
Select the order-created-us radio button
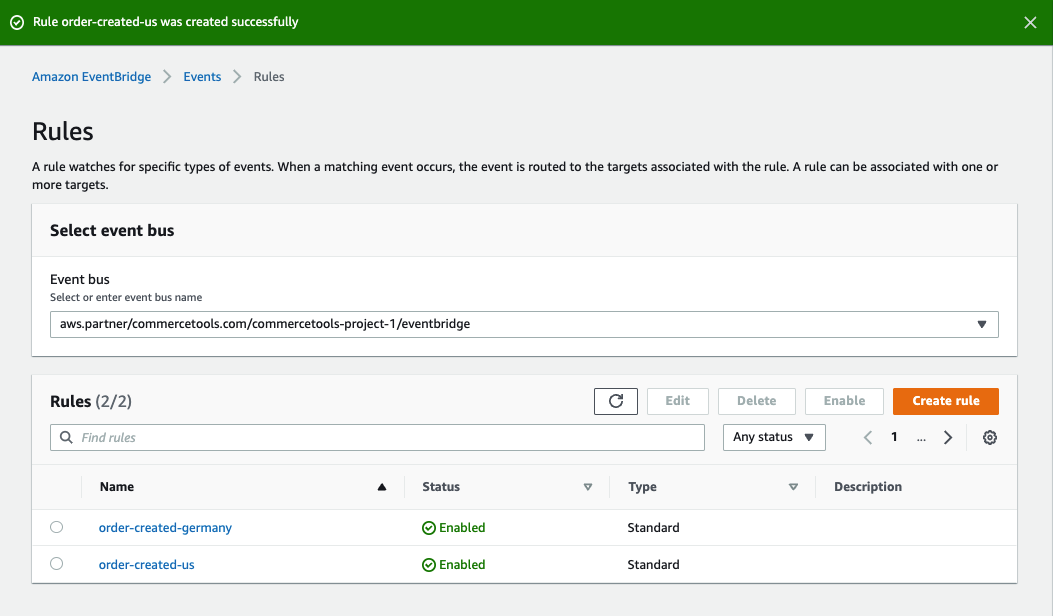(56, 564)
